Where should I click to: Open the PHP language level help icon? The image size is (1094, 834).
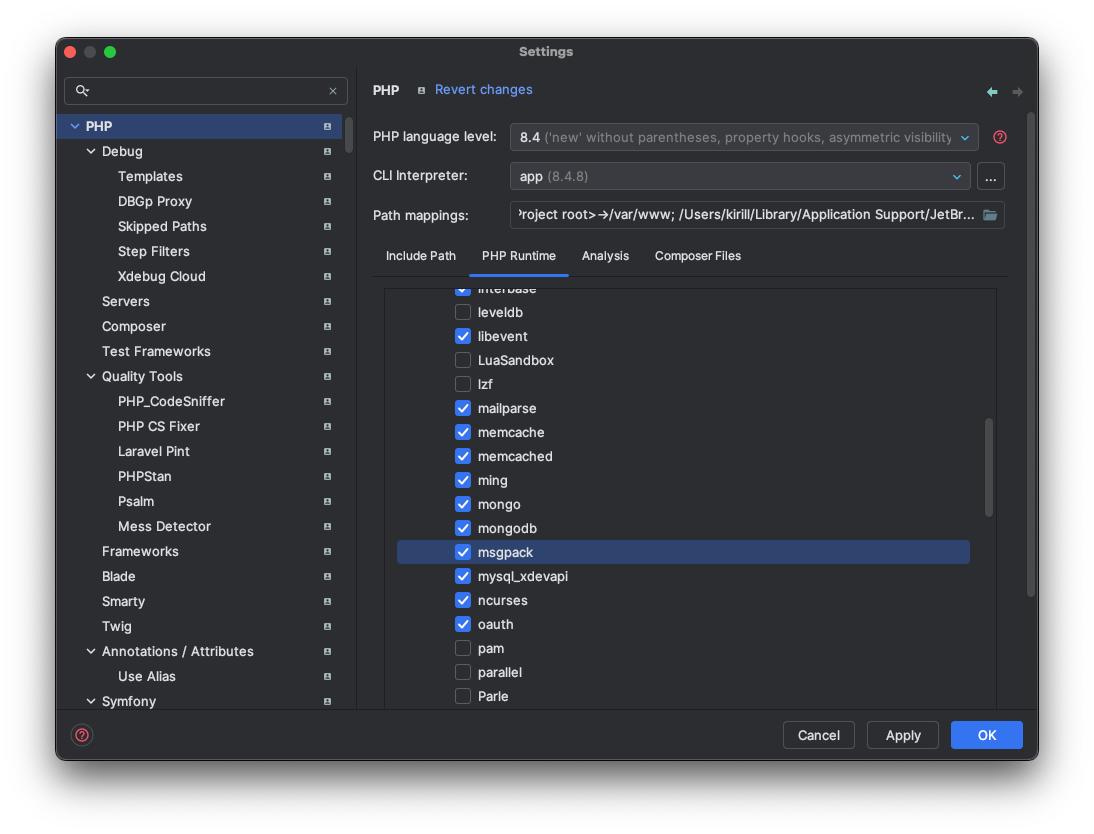pyautogui.click(x=999, y=137)
